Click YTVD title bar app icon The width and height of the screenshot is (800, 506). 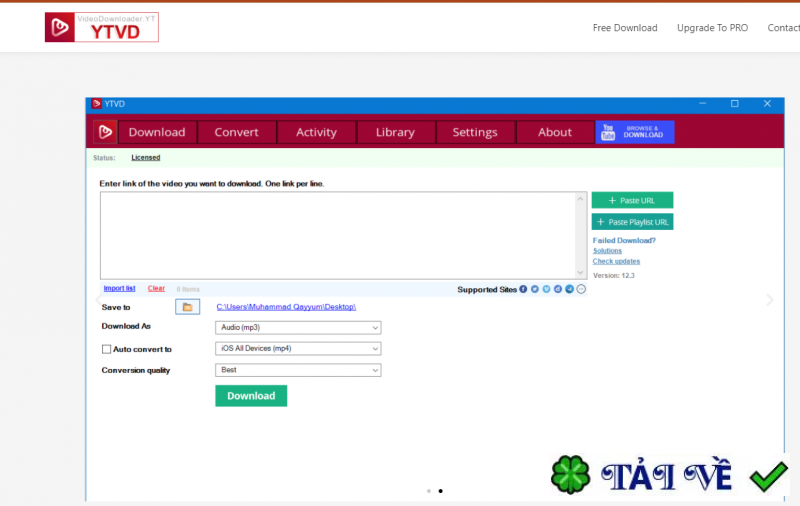(x=96, y=104)
